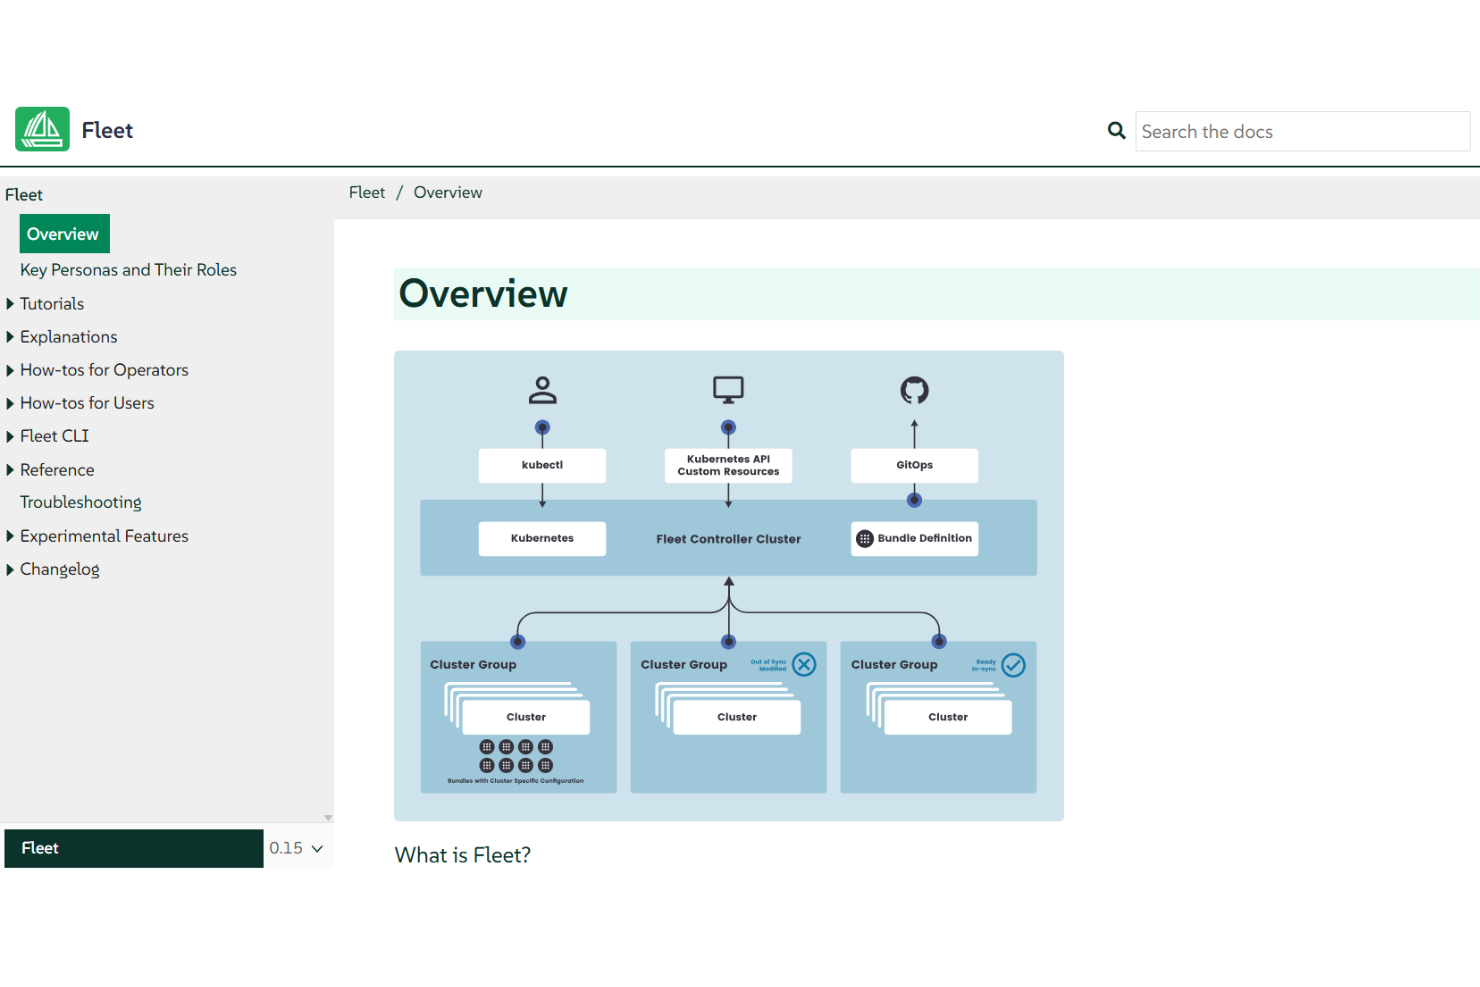The image size is (1480, 987).
Task: Expand How-tos for Users arrow
Action: pos(10,403)
